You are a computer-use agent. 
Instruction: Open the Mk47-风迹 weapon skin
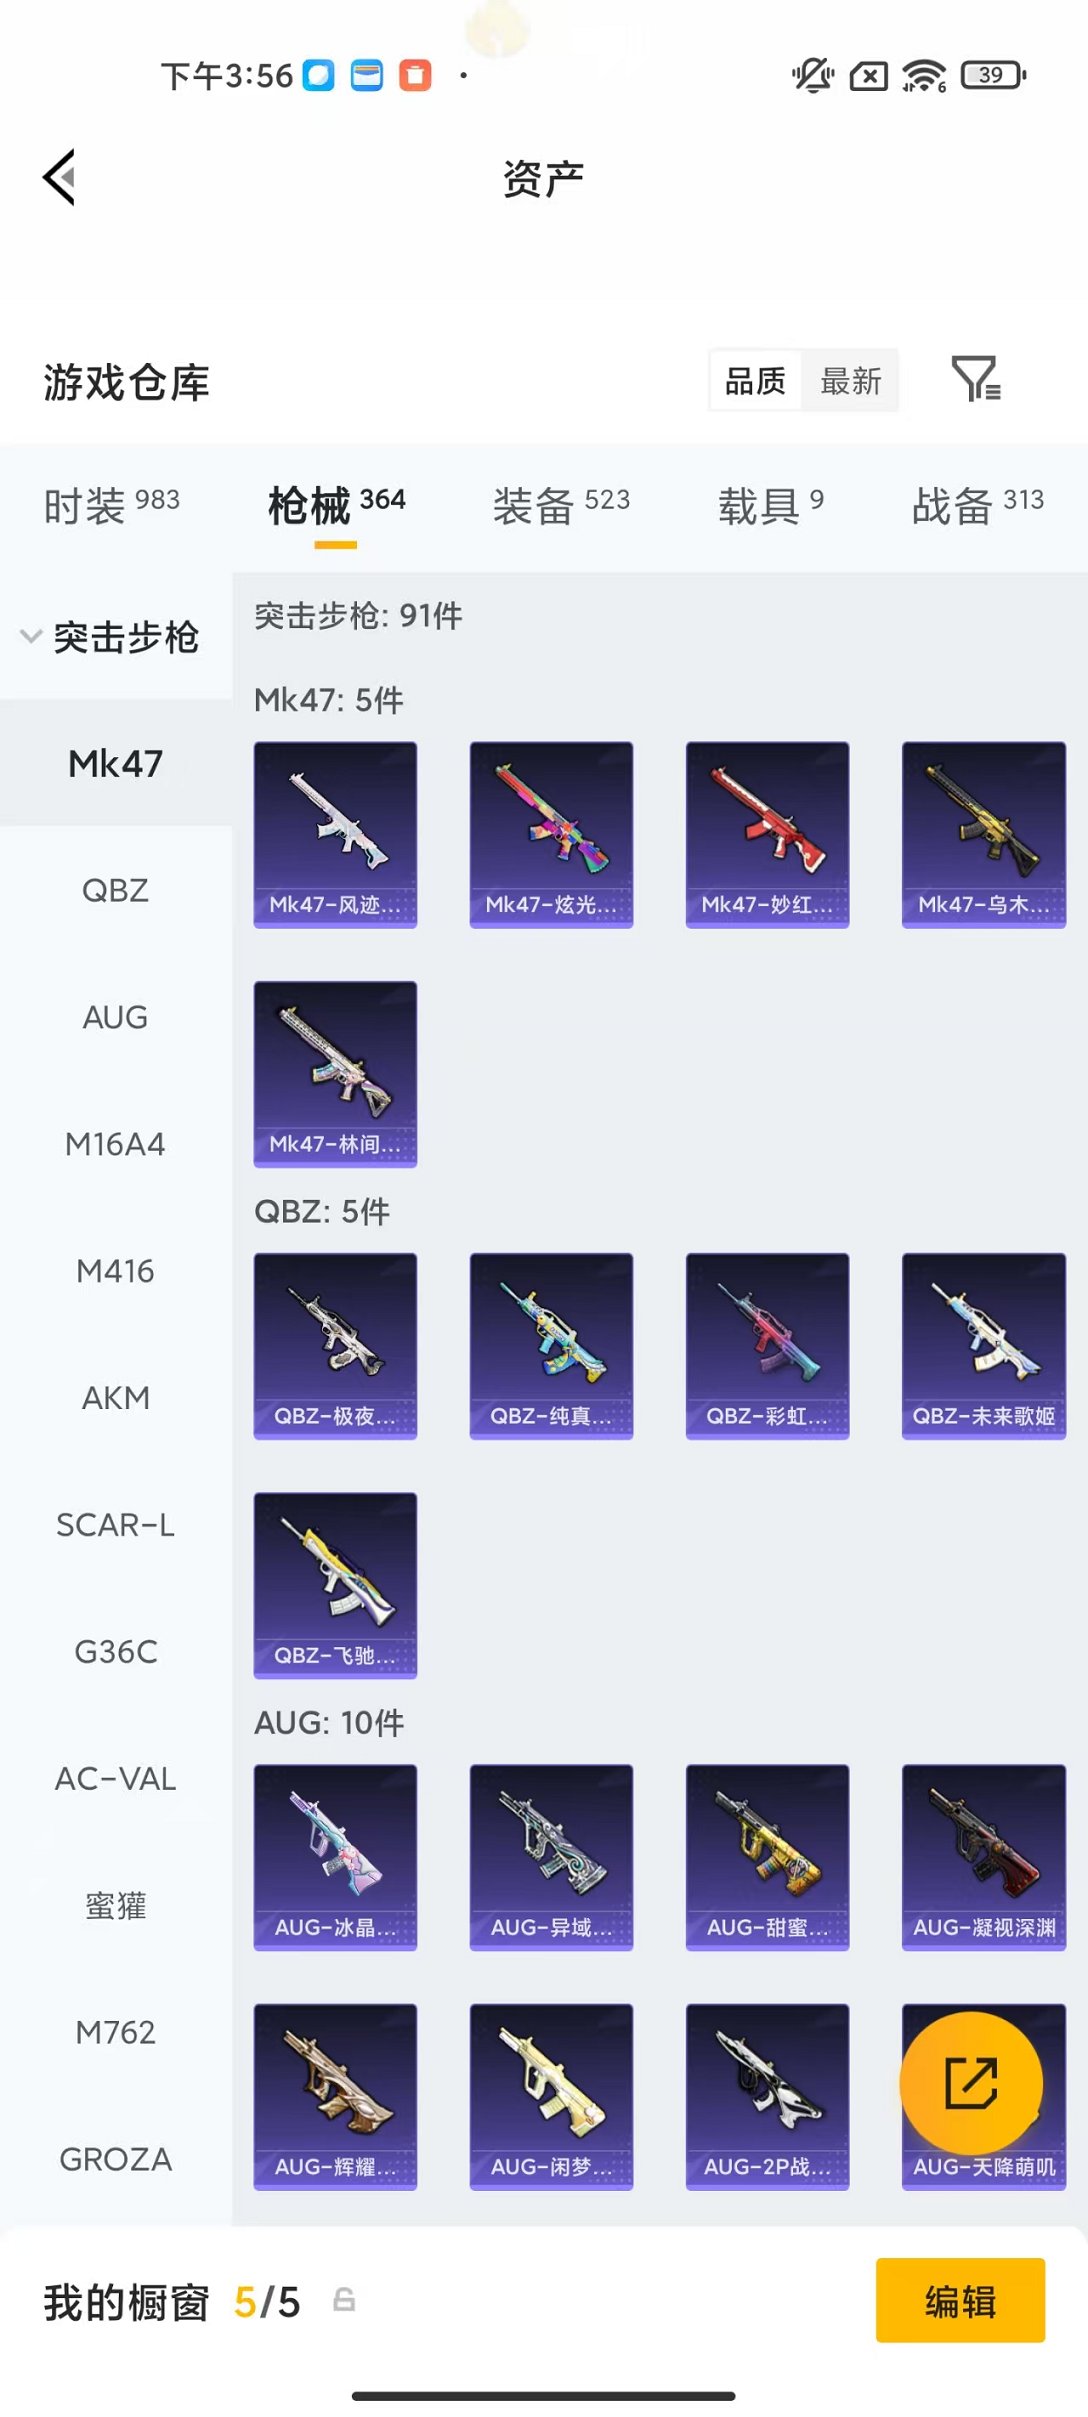tap(335, 835)
